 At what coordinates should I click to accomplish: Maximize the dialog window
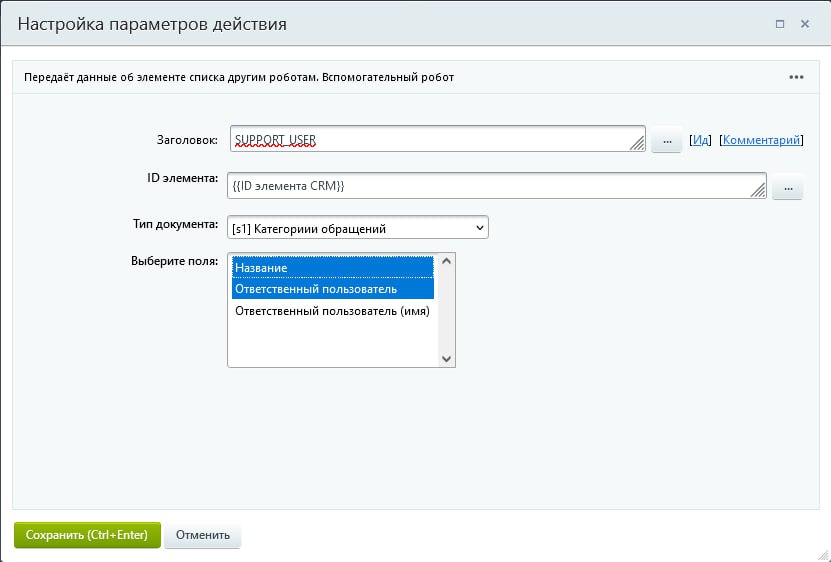[779, 23]
